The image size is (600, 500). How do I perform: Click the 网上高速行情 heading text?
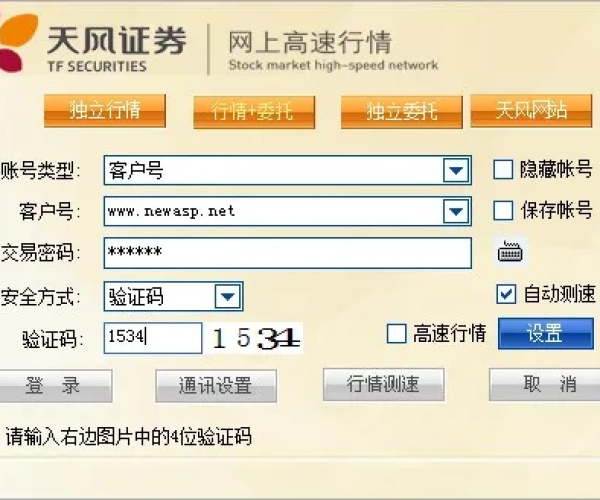310,42
